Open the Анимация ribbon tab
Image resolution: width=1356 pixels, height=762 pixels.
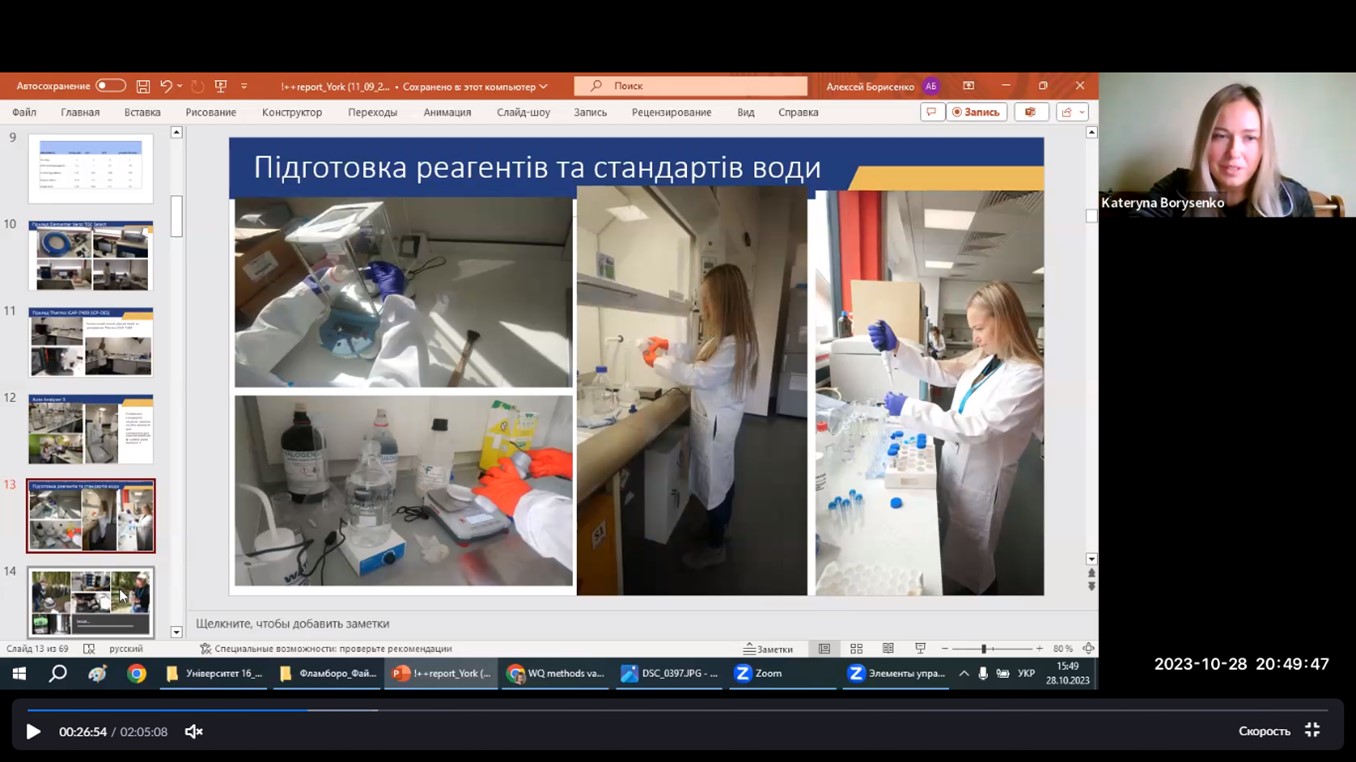447,112
